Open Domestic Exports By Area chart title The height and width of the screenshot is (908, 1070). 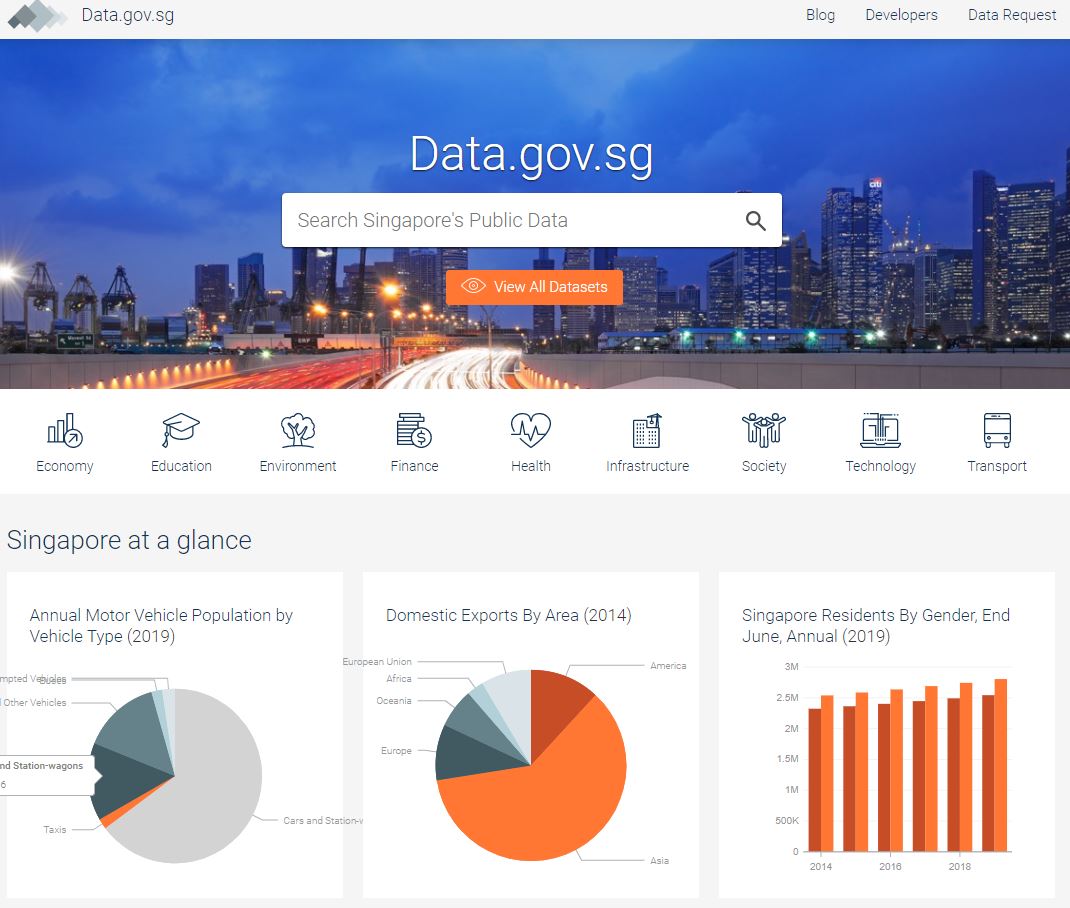[x=508, y=615]
